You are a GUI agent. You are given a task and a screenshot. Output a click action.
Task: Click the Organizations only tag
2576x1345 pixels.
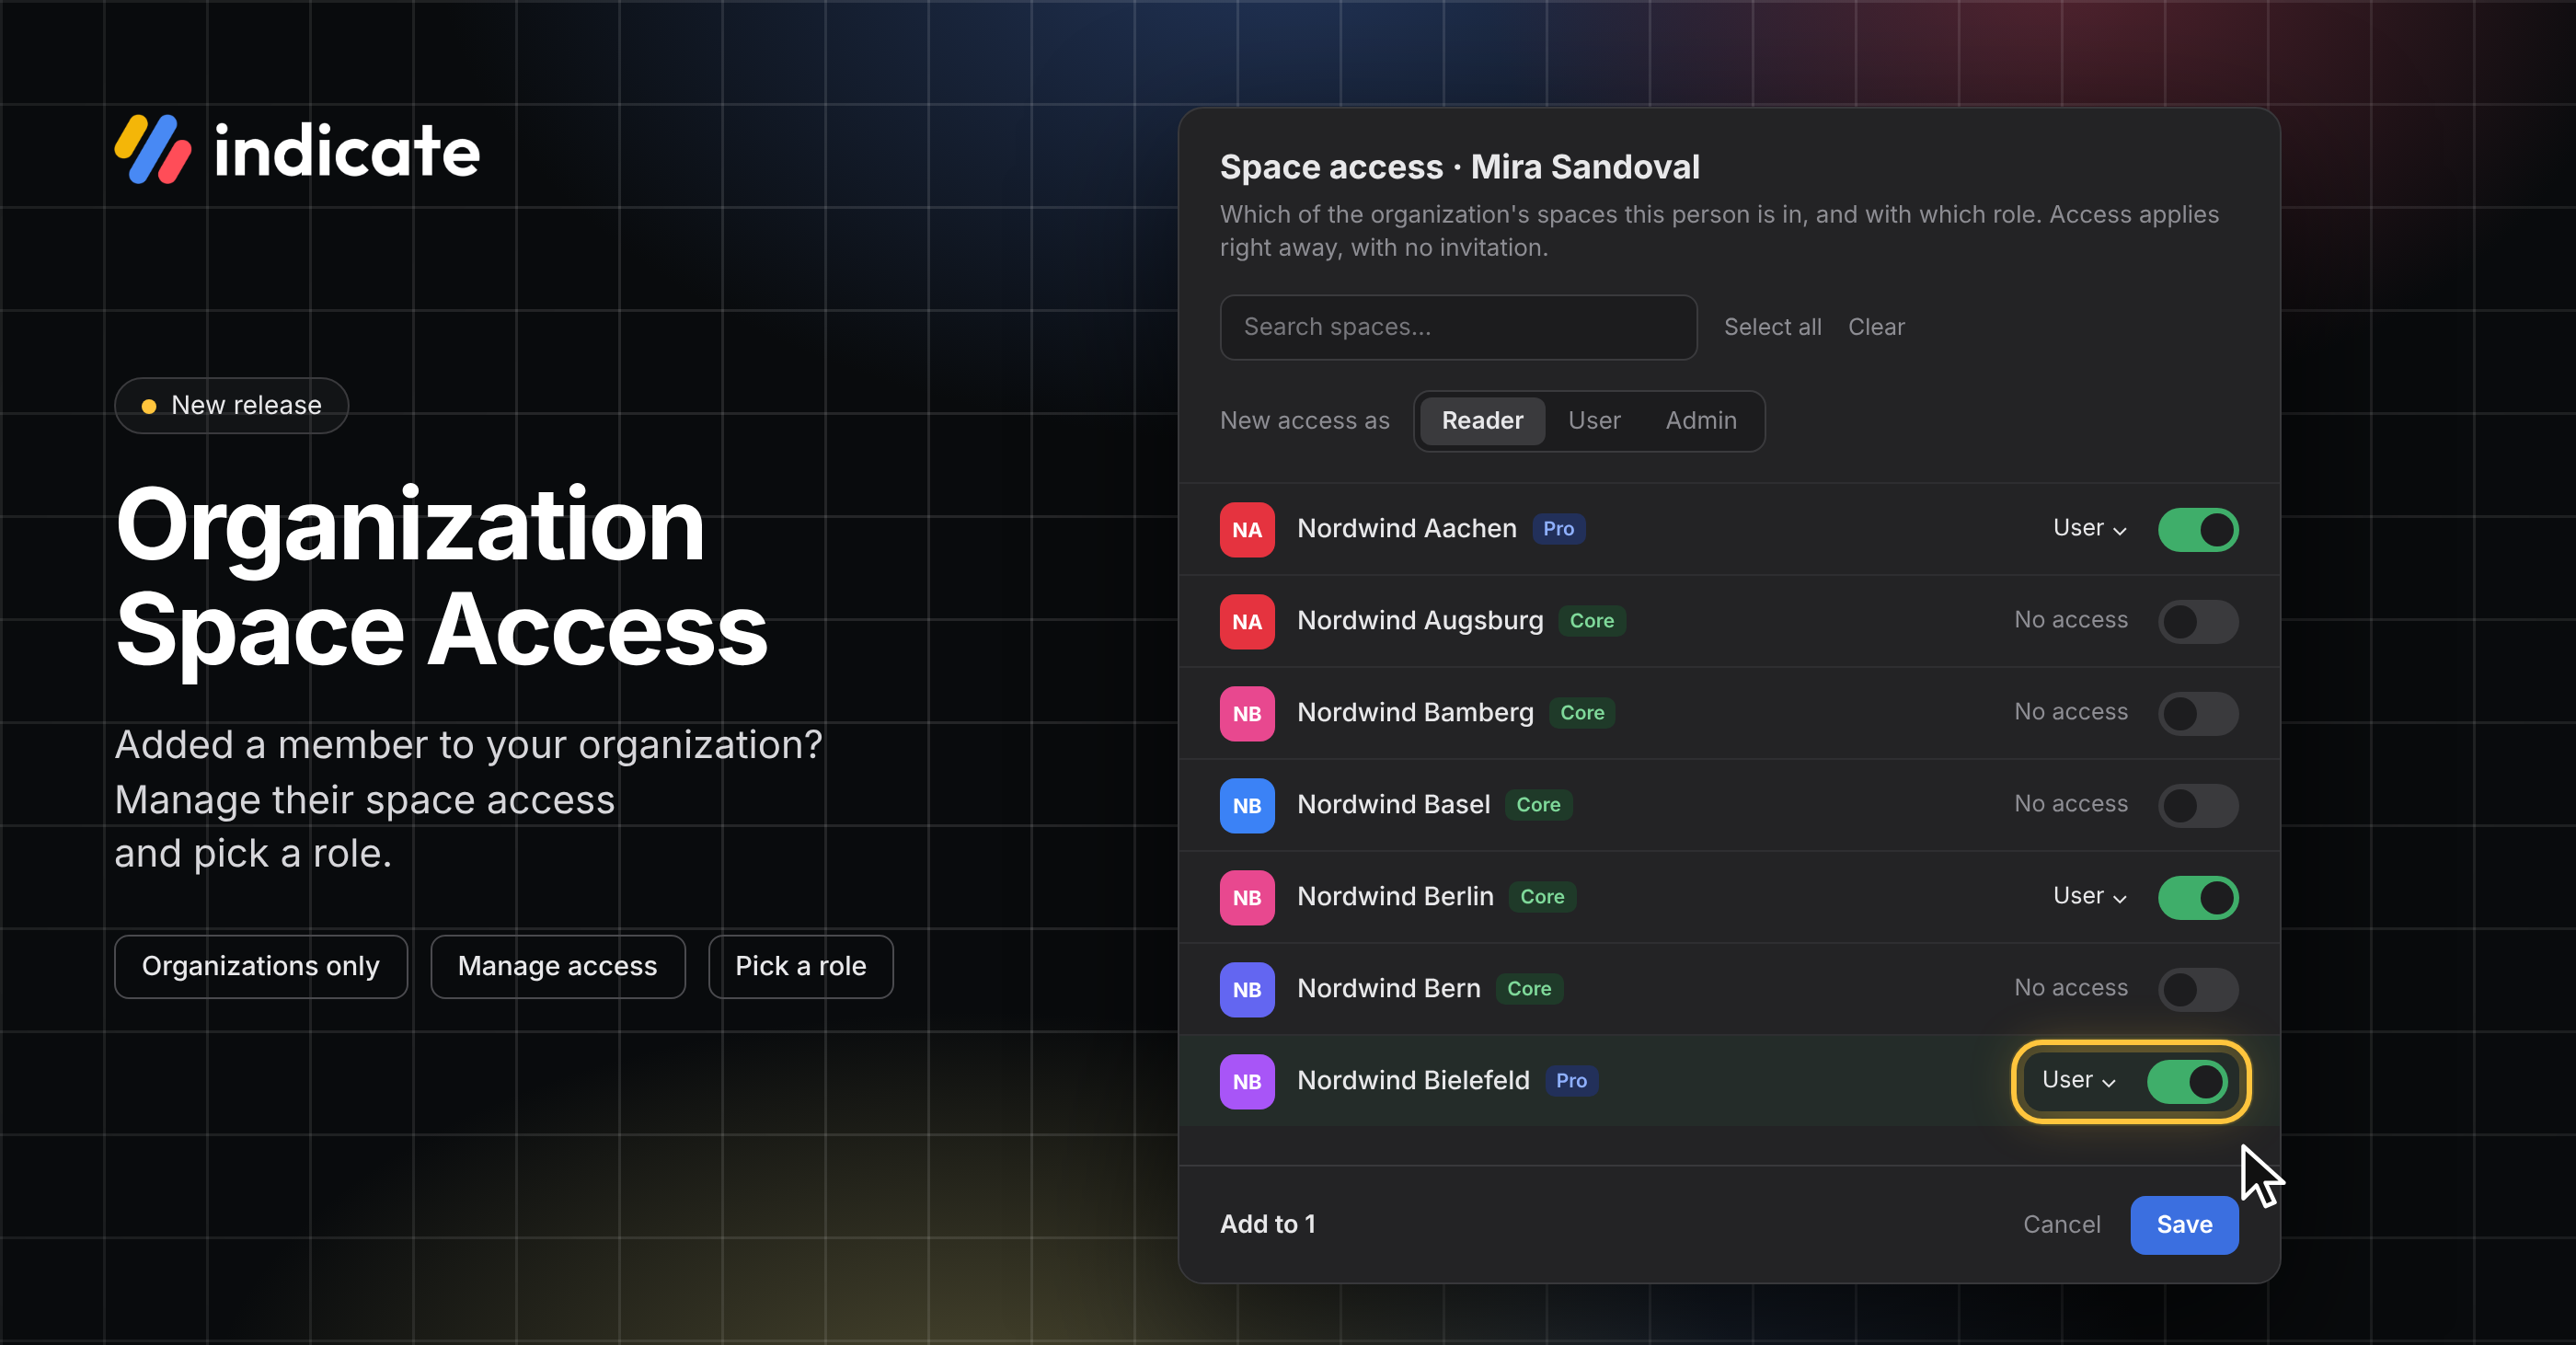[261, 966]
